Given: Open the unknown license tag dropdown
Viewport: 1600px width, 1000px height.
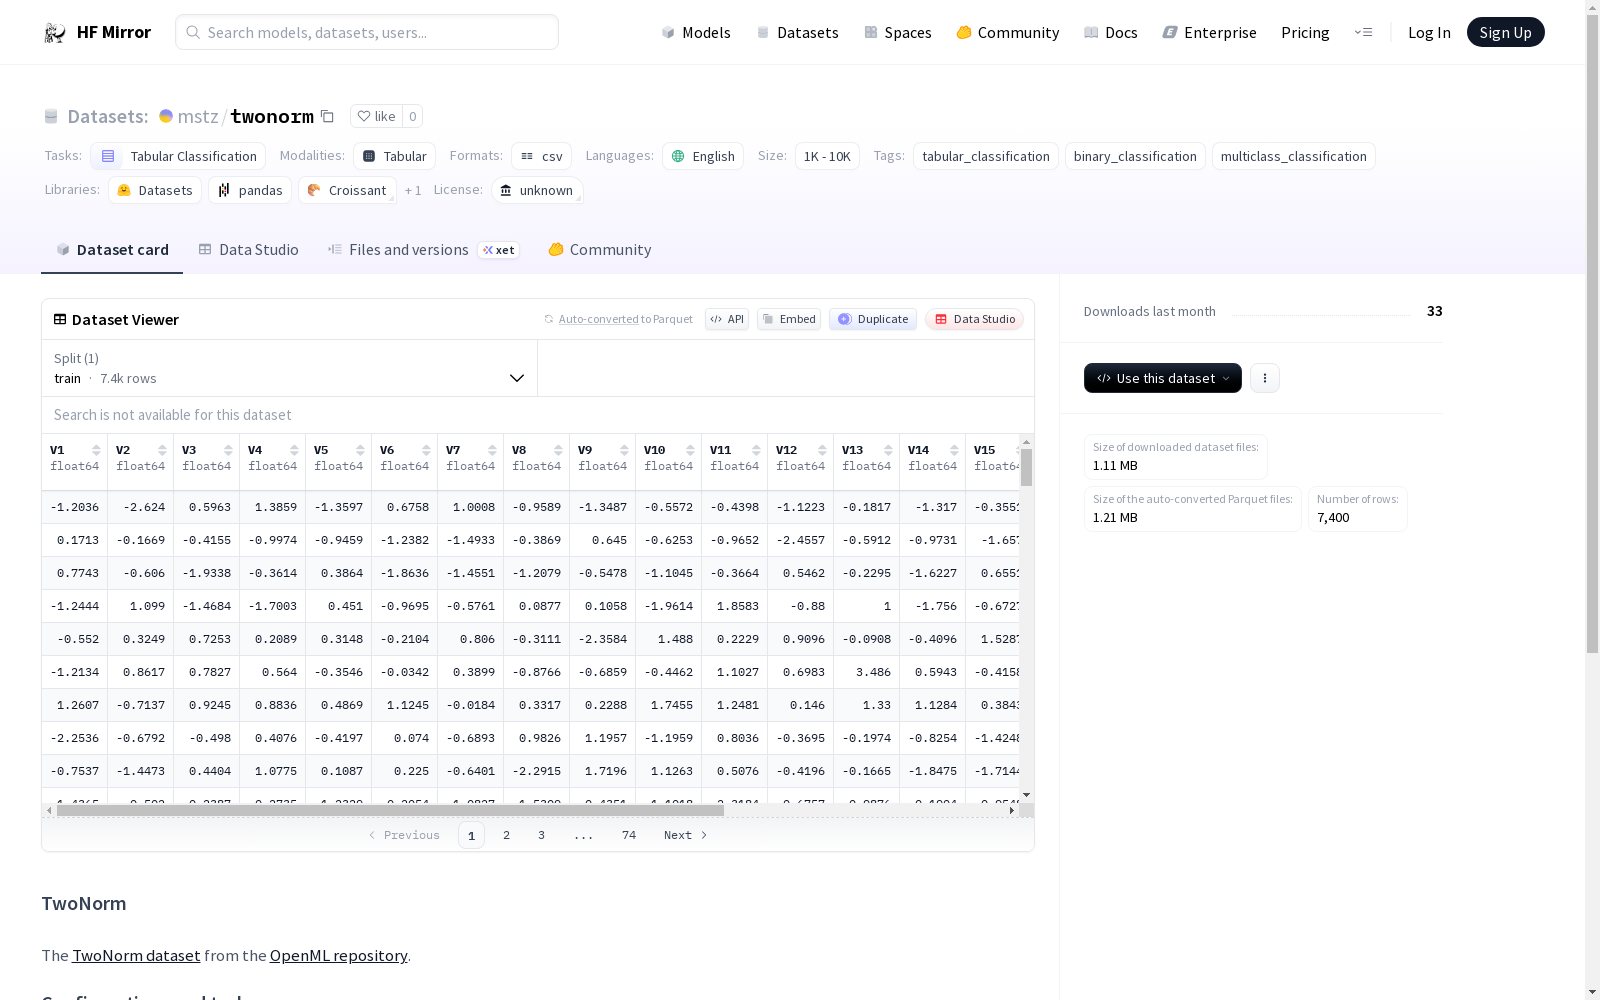Looking at the screenshot, I should [x=537, y=190].
